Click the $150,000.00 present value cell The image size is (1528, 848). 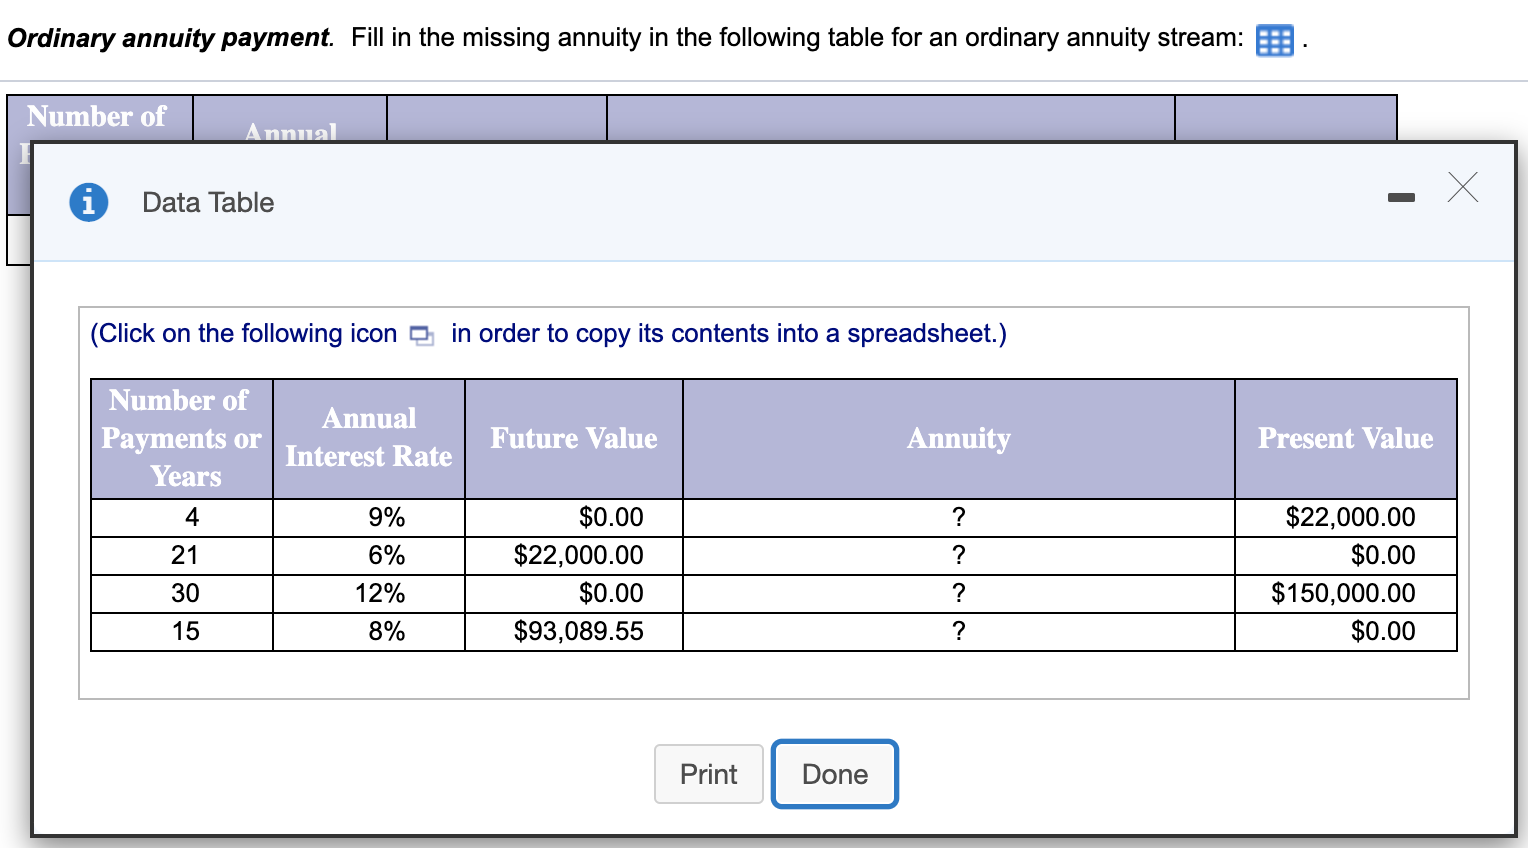(1343, 593)
